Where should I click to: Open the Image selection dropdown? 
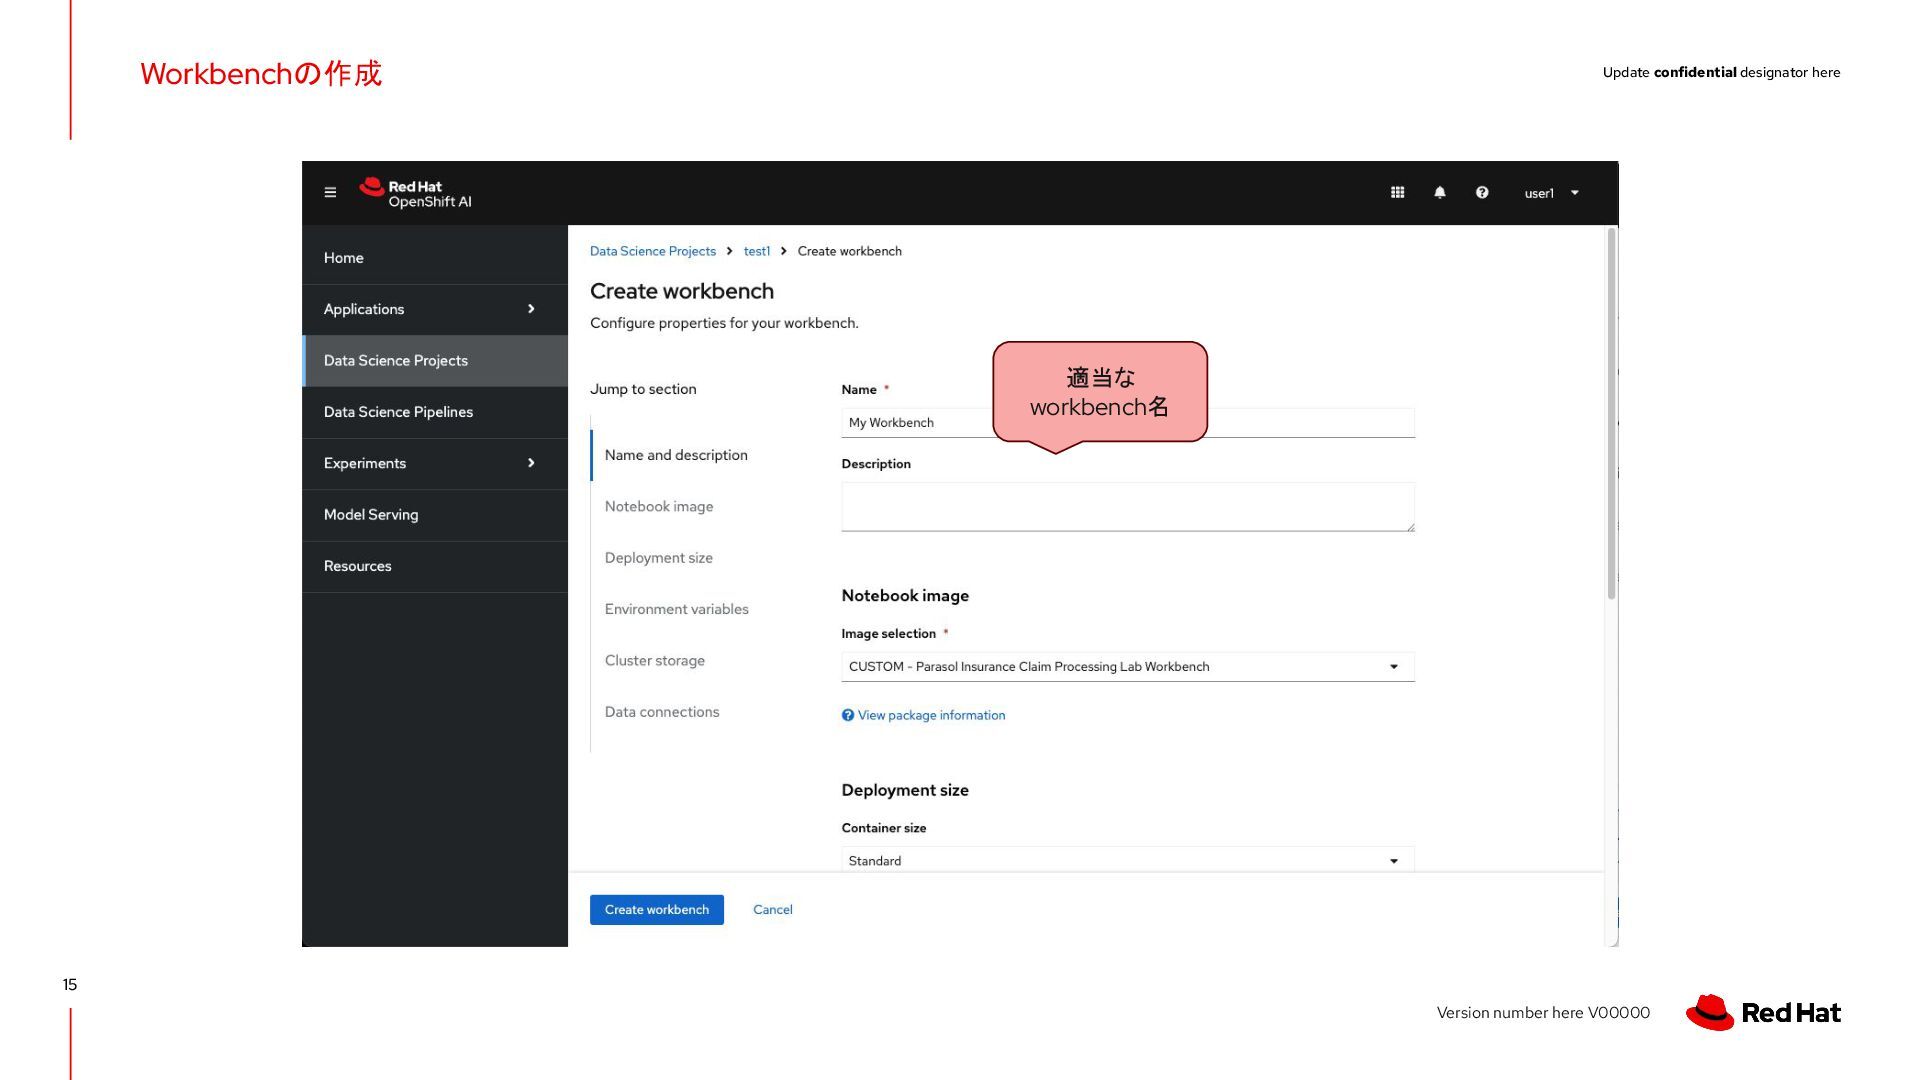1128,667
